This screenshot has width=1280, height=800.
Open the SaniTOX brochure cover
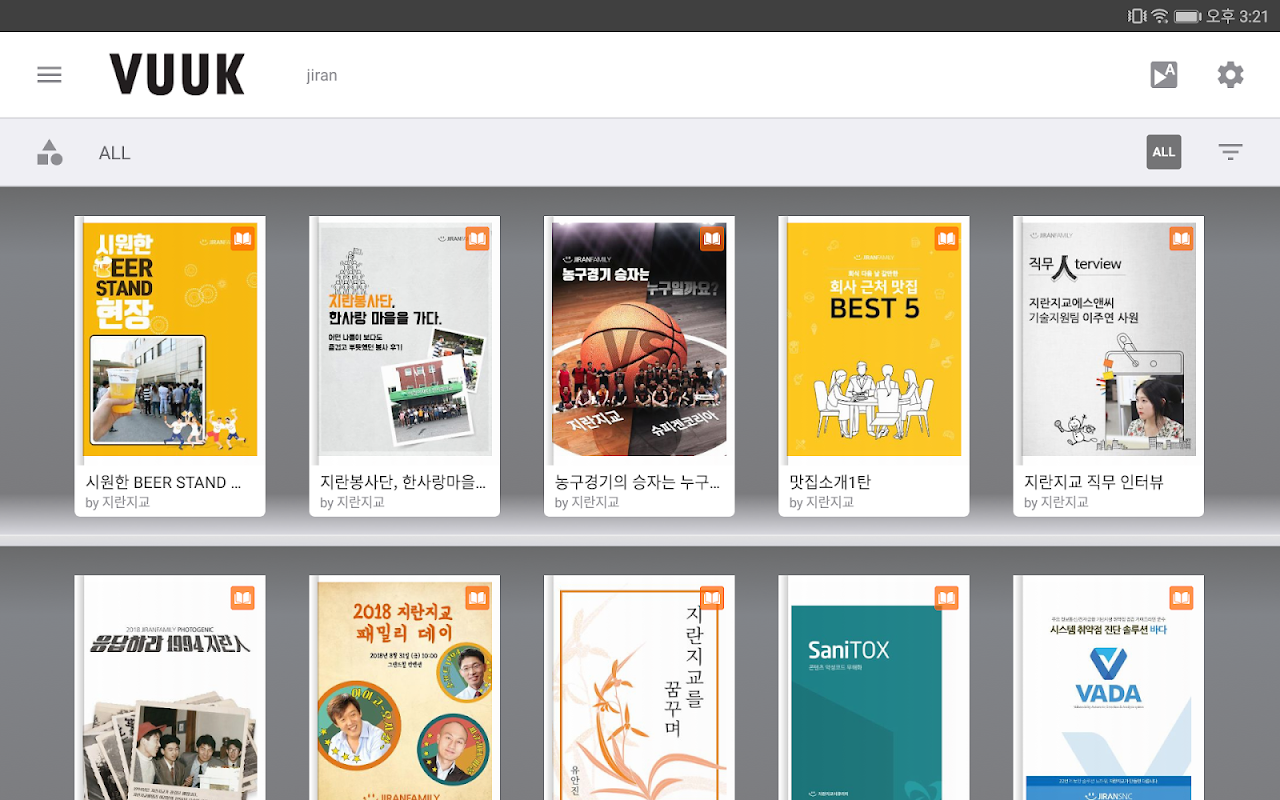[874, 690]
